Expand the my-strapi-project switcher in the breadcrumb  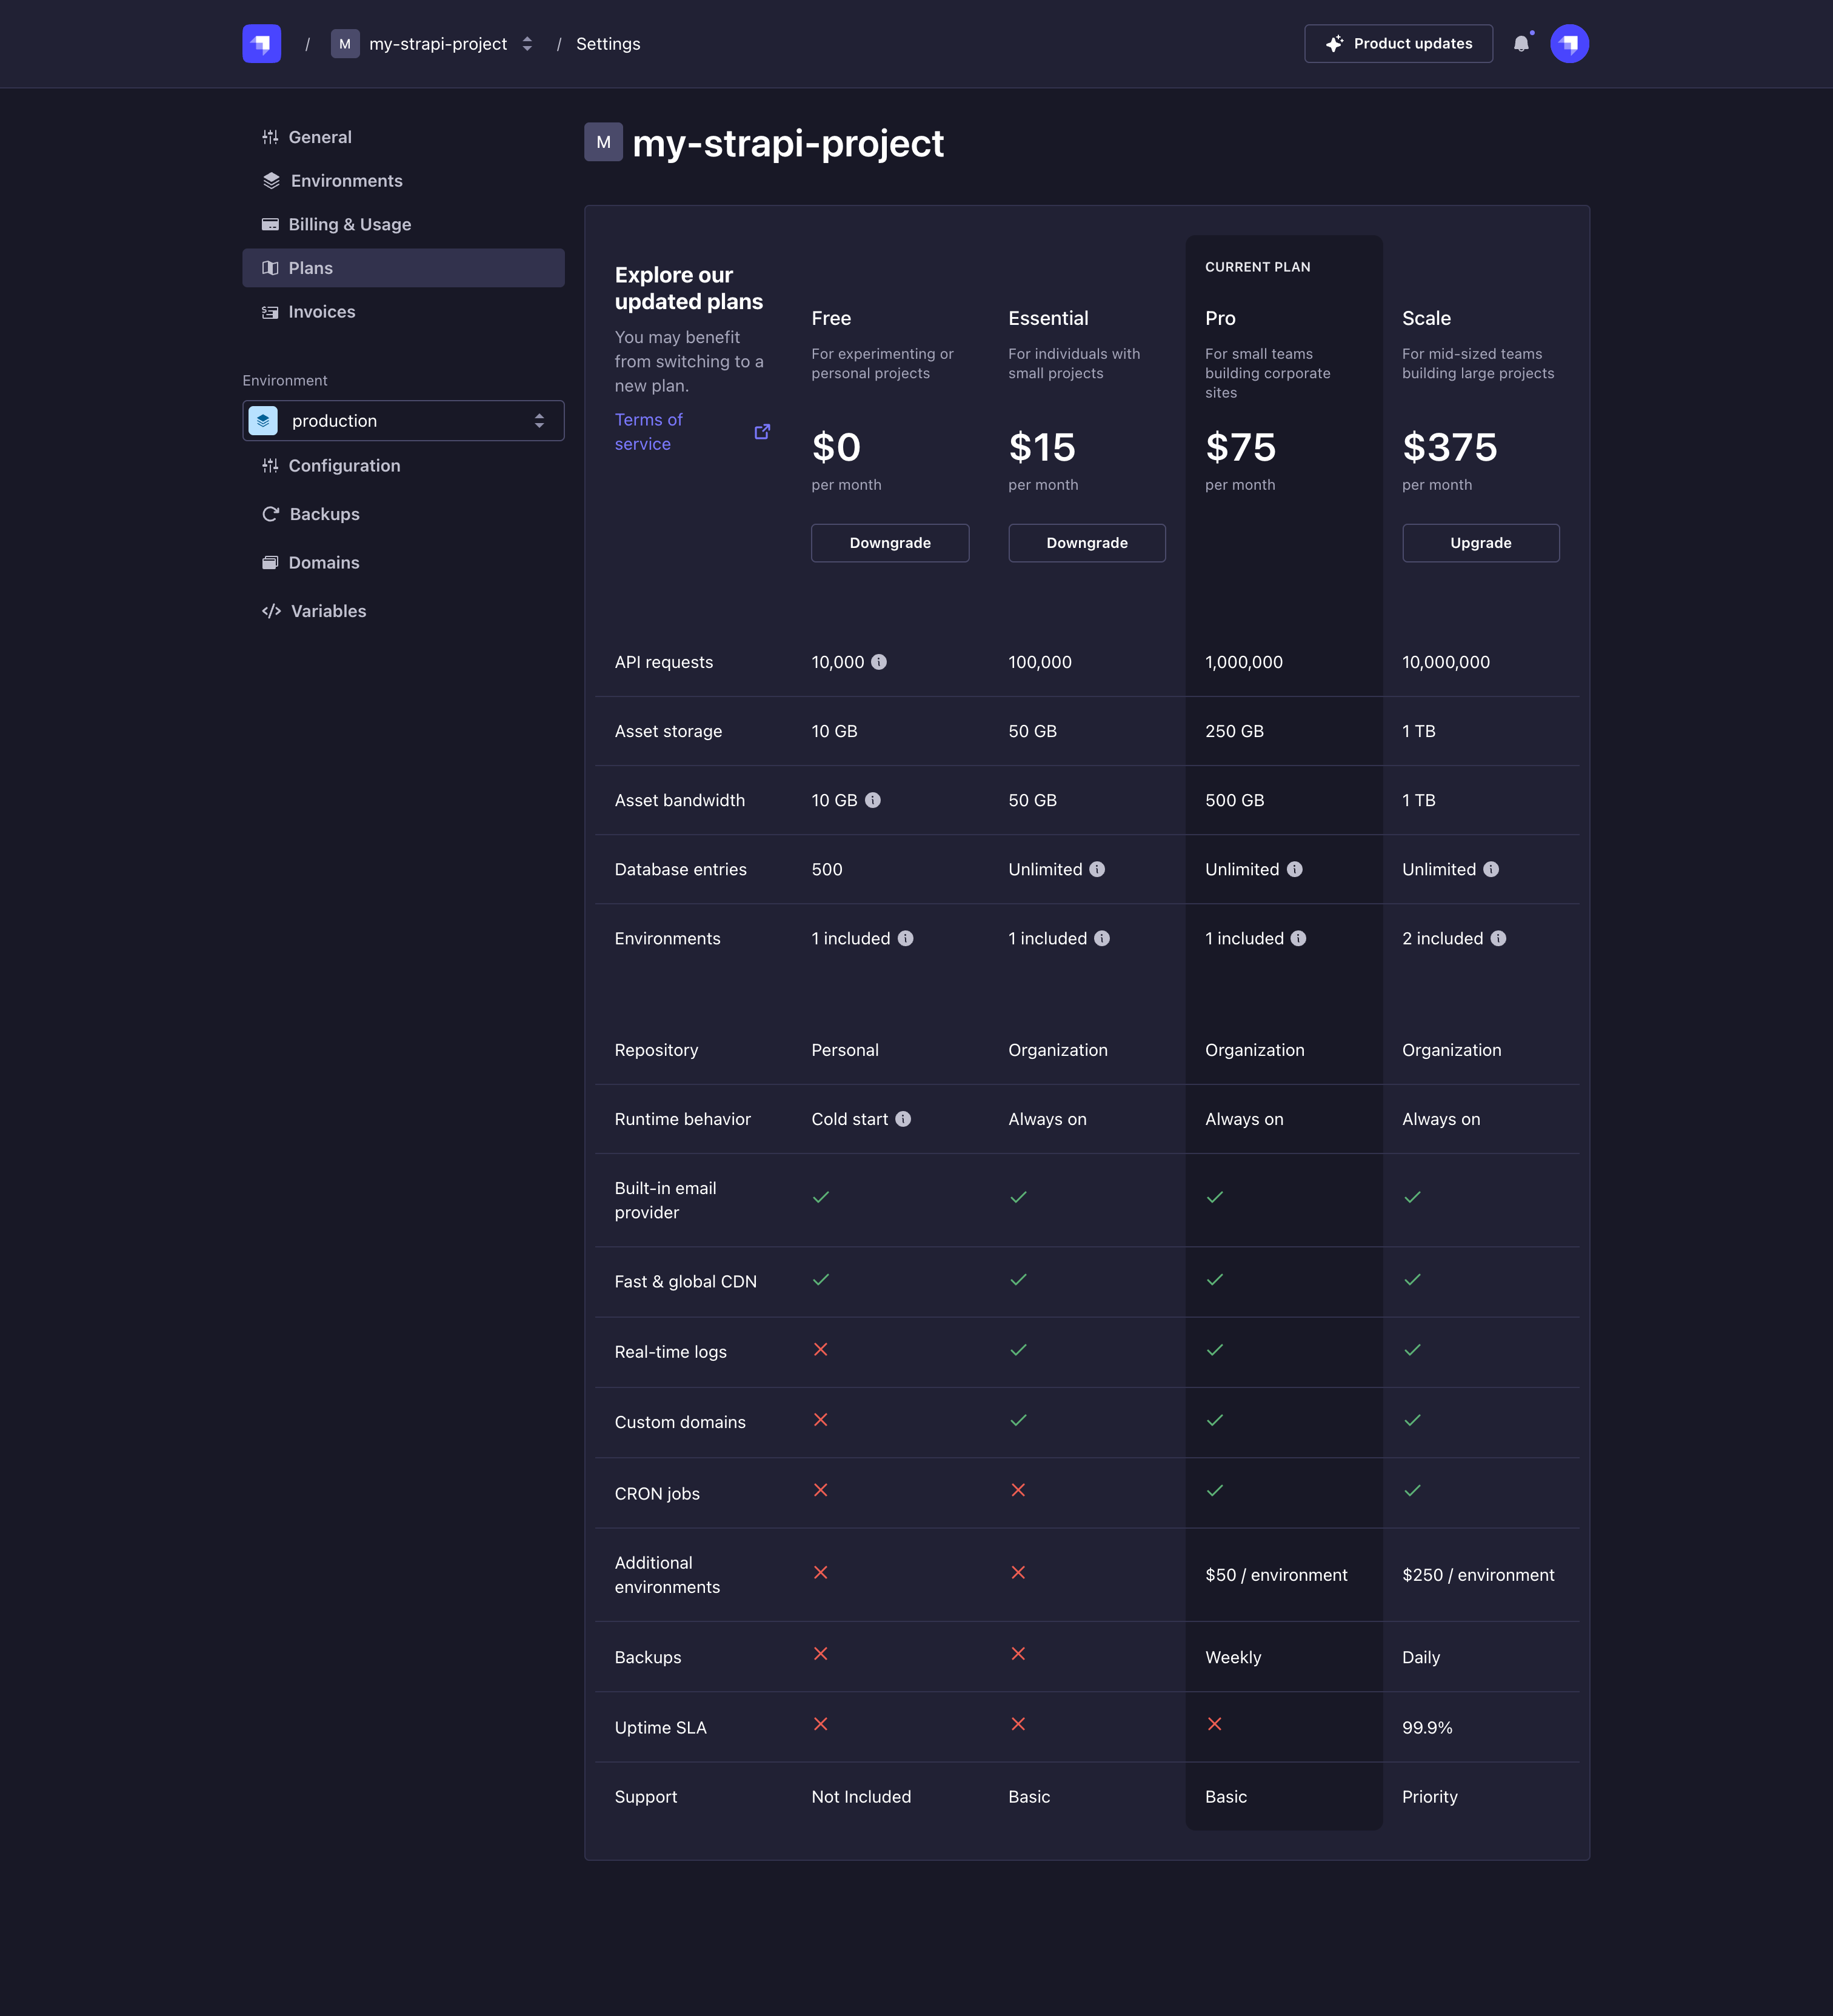pos(527,44)
